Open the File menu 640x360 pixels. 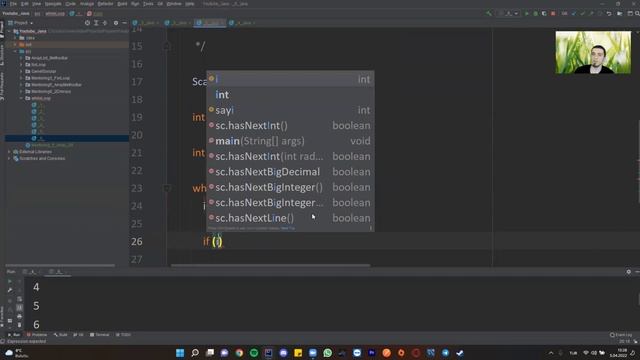click(x=13, y=4)
